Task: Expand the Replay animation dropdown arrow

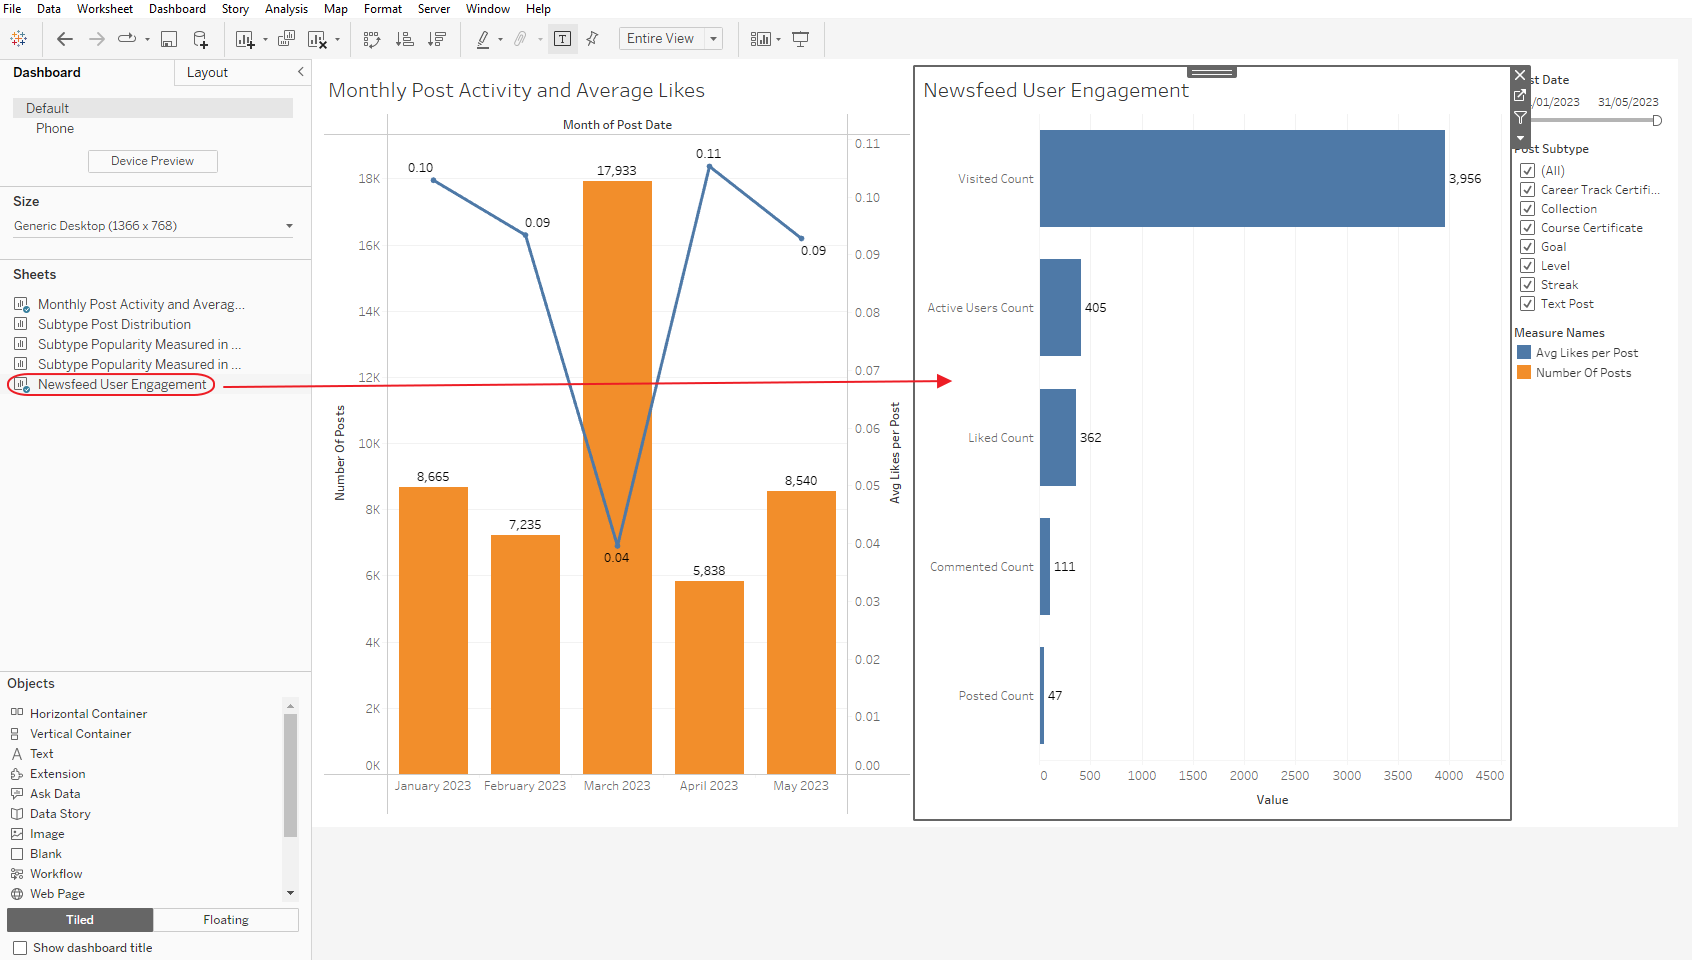Action: coord(147,40)
